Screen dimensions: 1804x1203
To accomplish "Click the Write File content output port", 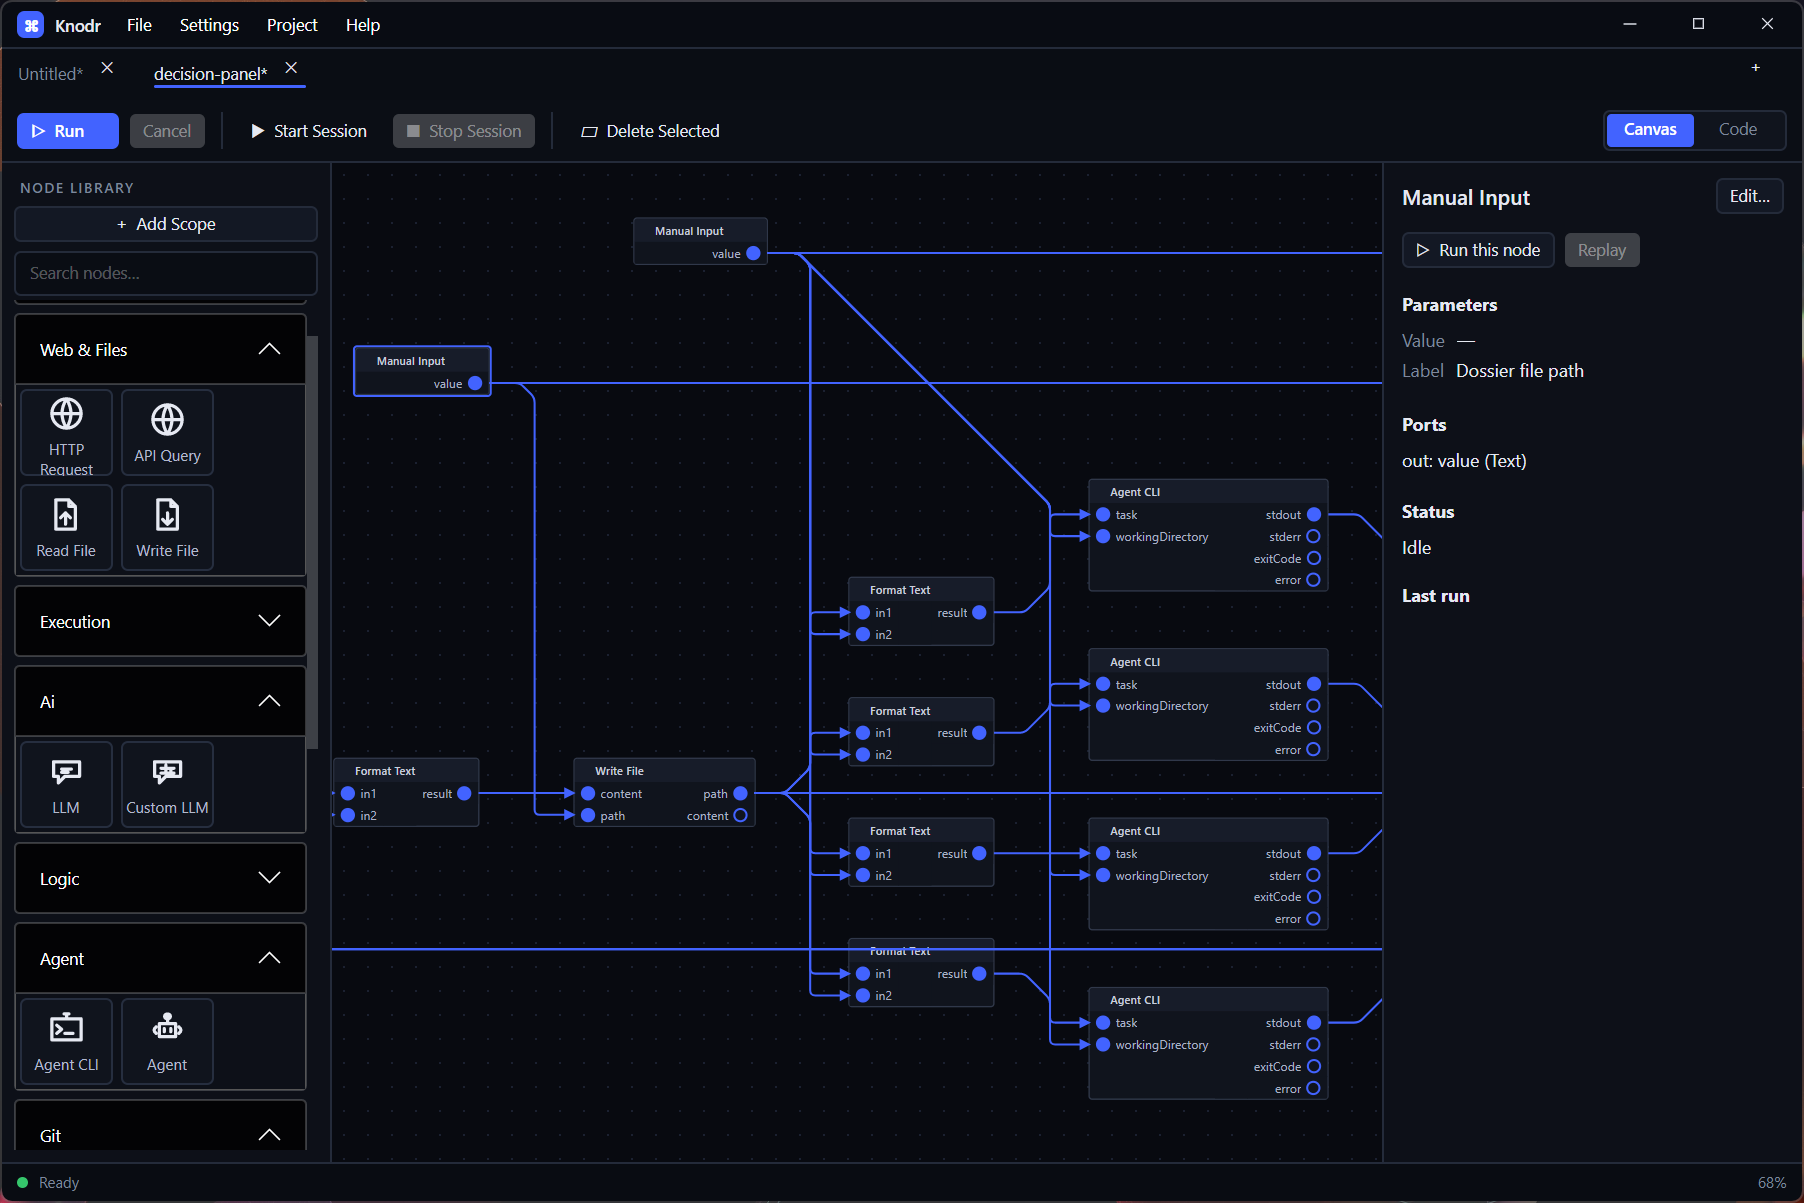I will click(x=740, y=816).
